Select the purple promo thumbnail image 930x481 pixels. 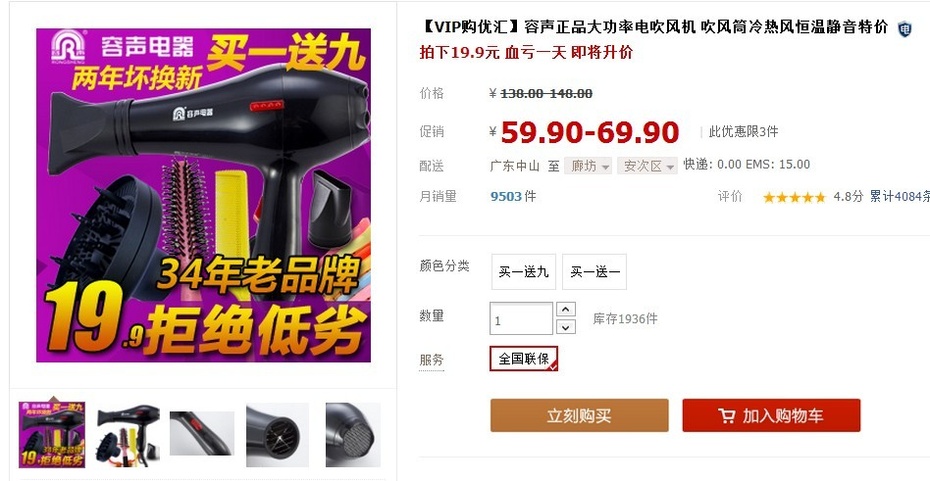52,434
